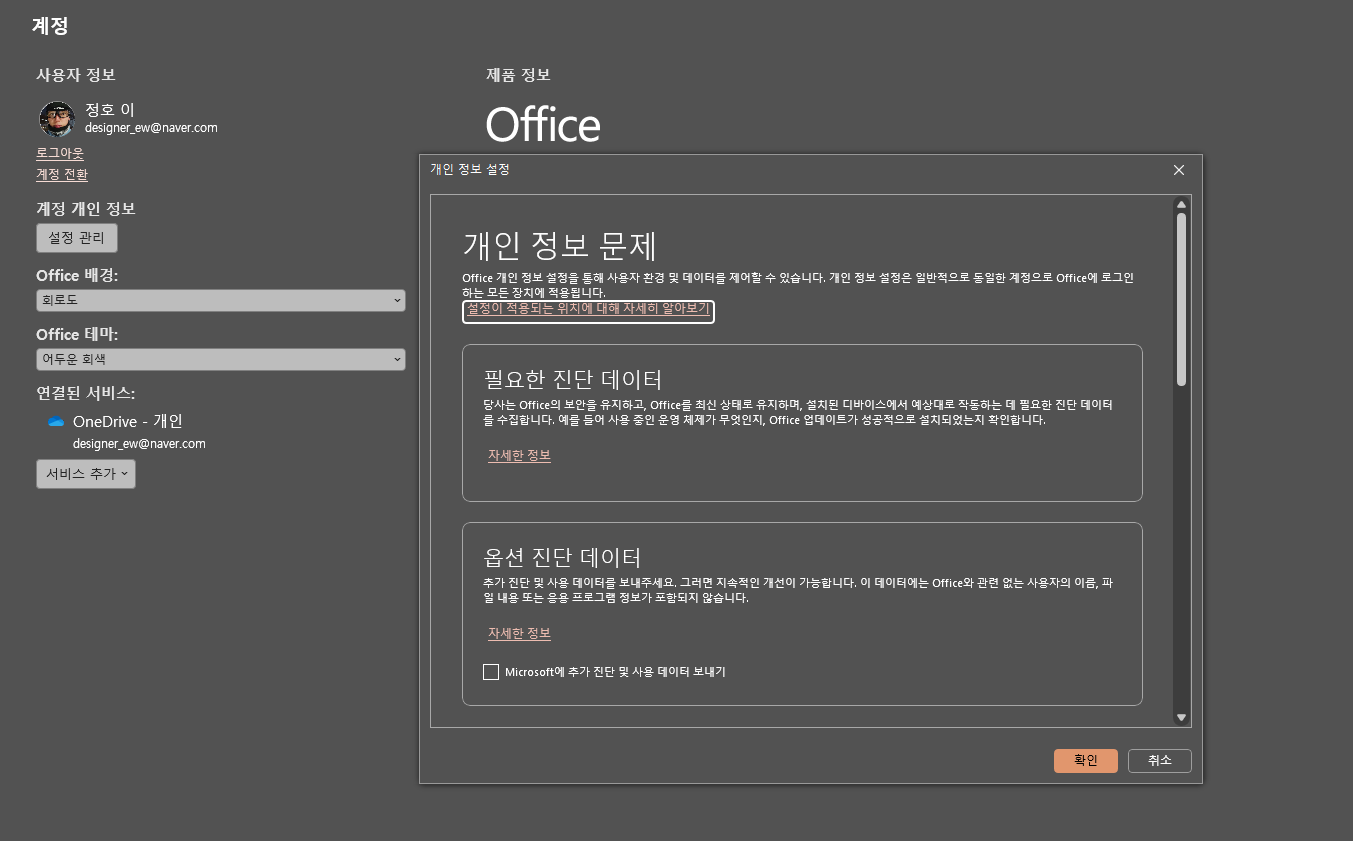Click the 연결된 서비스: label
The width and height of the screenshot is (1353, 841).
pos(86,394)
